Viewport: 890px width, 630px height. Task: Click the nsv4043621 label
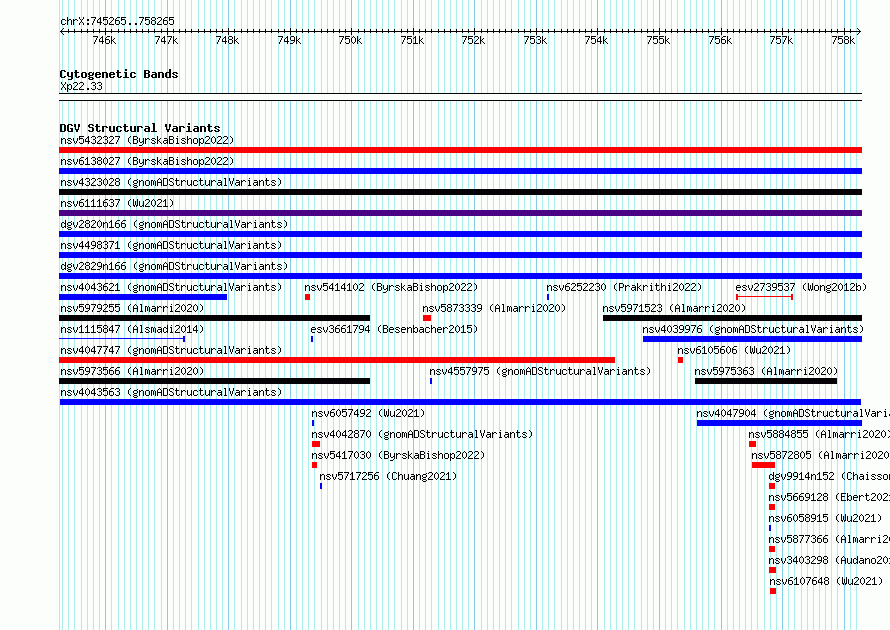(171, 287)
